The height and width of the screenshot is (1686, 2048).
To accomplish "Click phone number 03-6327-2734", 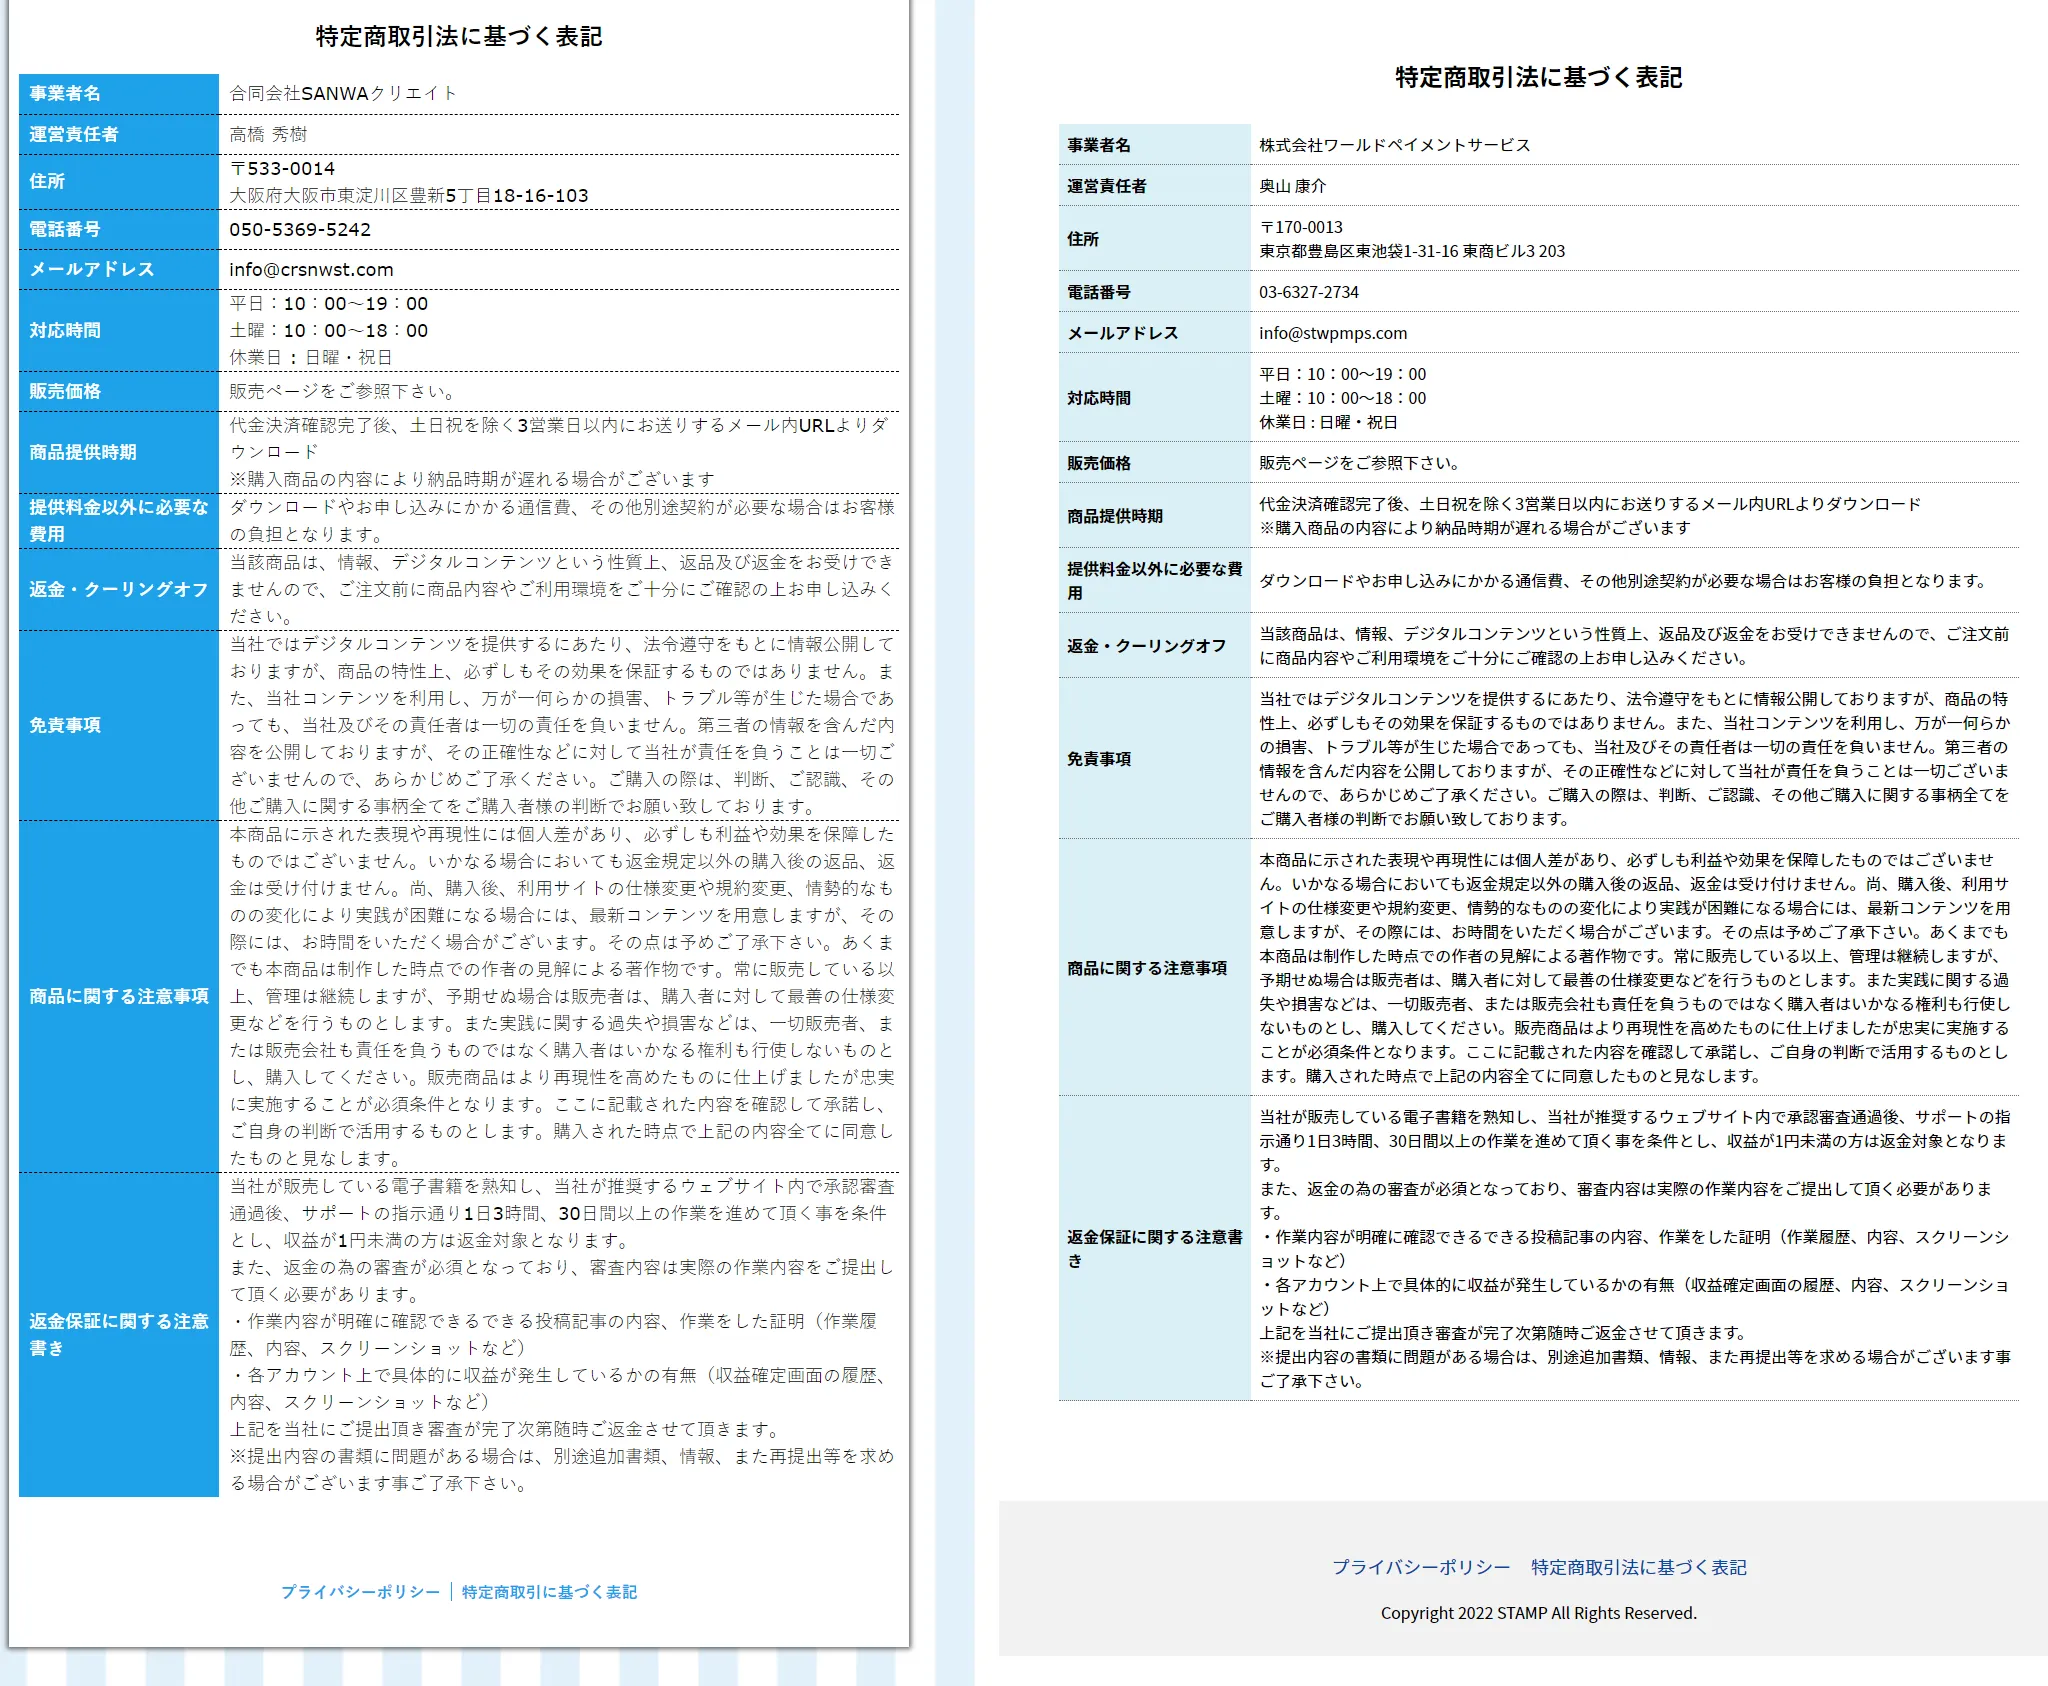I will point(1308,292).
